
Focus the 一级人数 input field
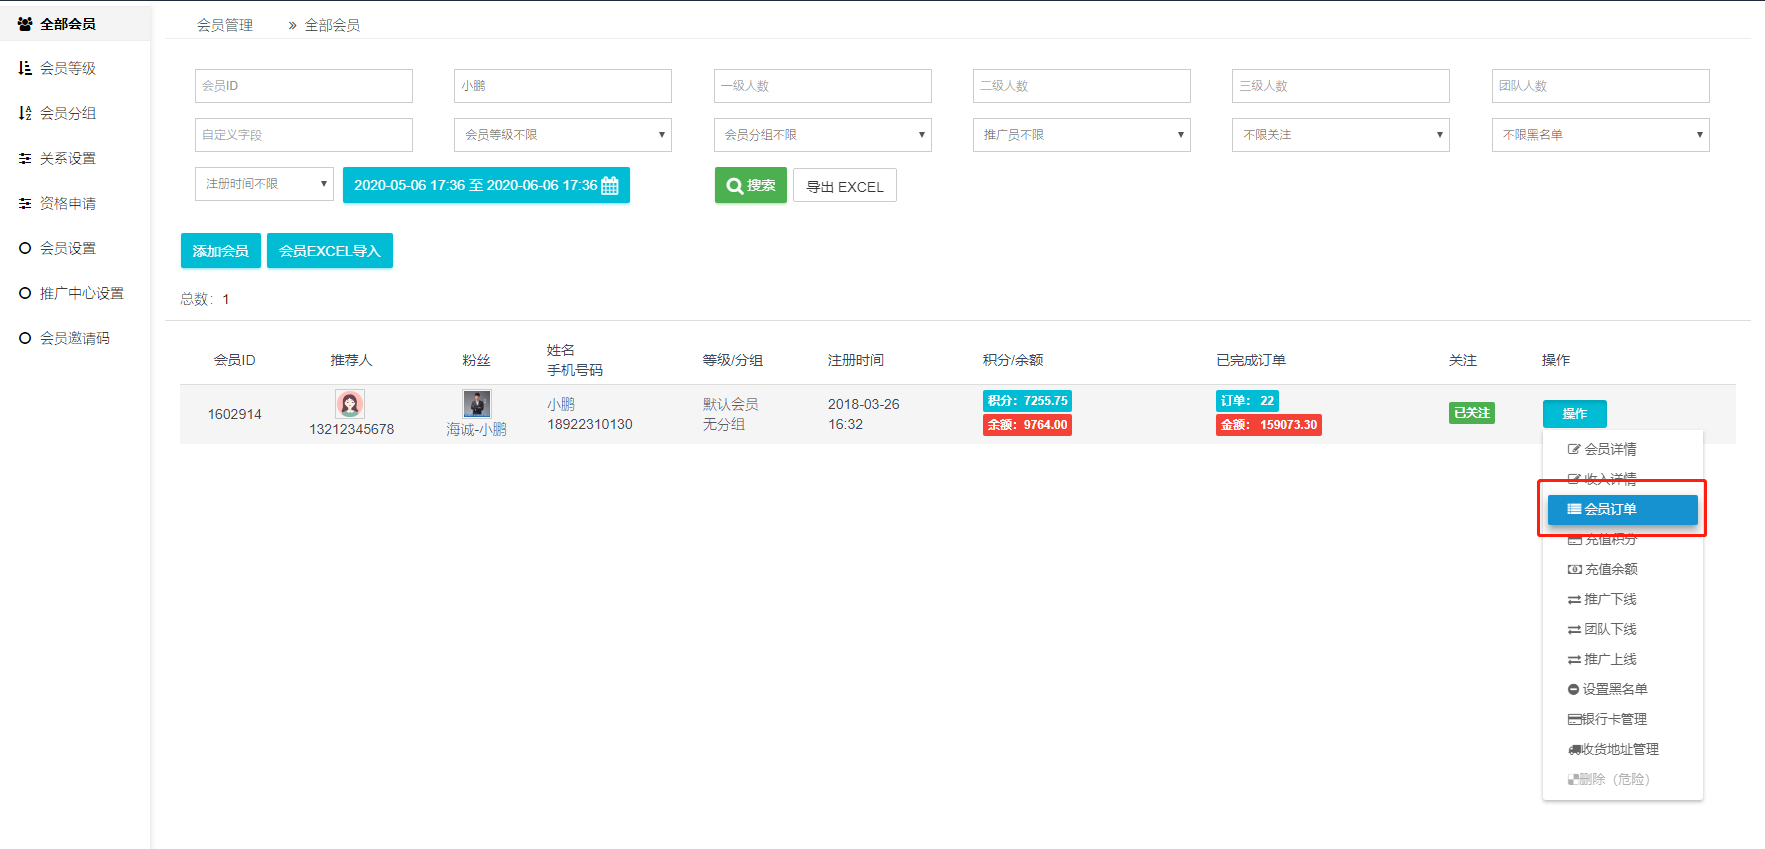tap(823, 86)
